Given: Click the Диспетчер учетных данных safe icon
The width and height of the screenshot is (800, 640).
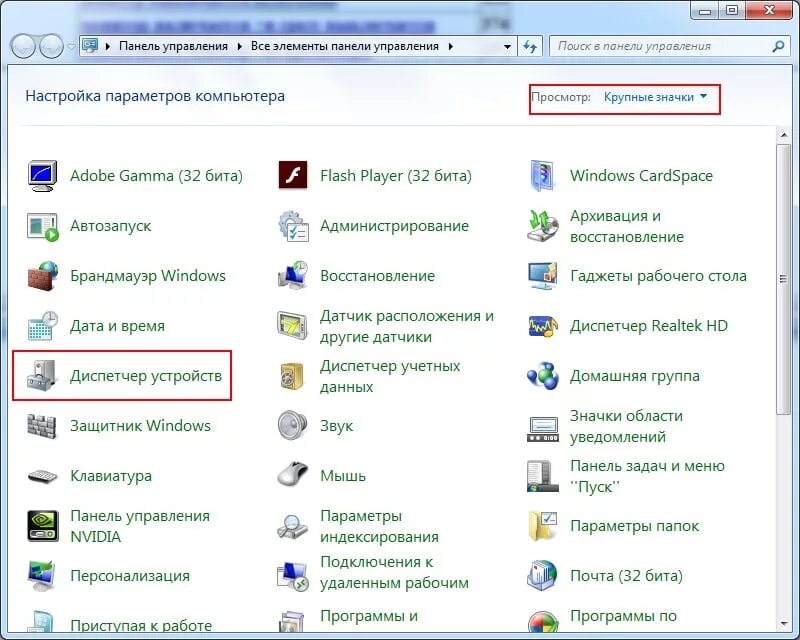Looking at the screenshot, I should point(292,376).
